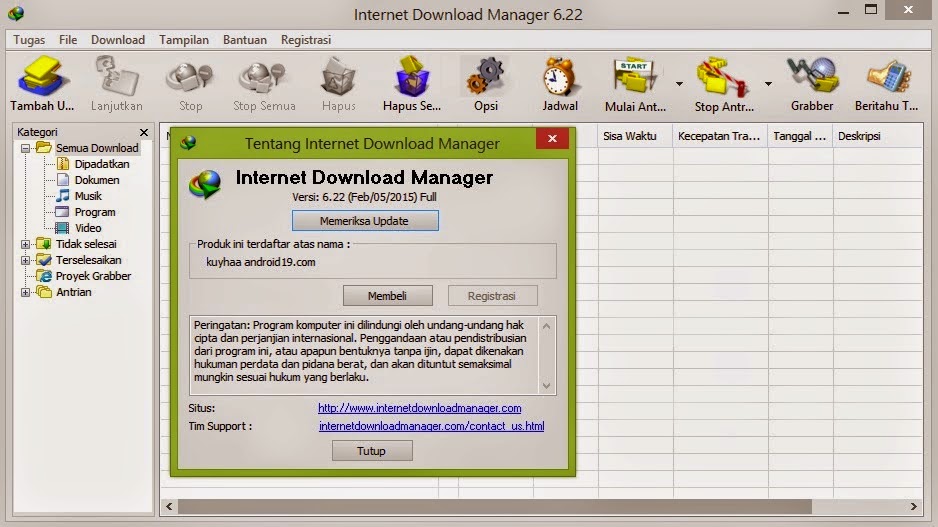This screenshot has height=527, width=938.
Task: Click the Terselesaikan folder icon
Action: pyautogui.click(x=44, y=260)
